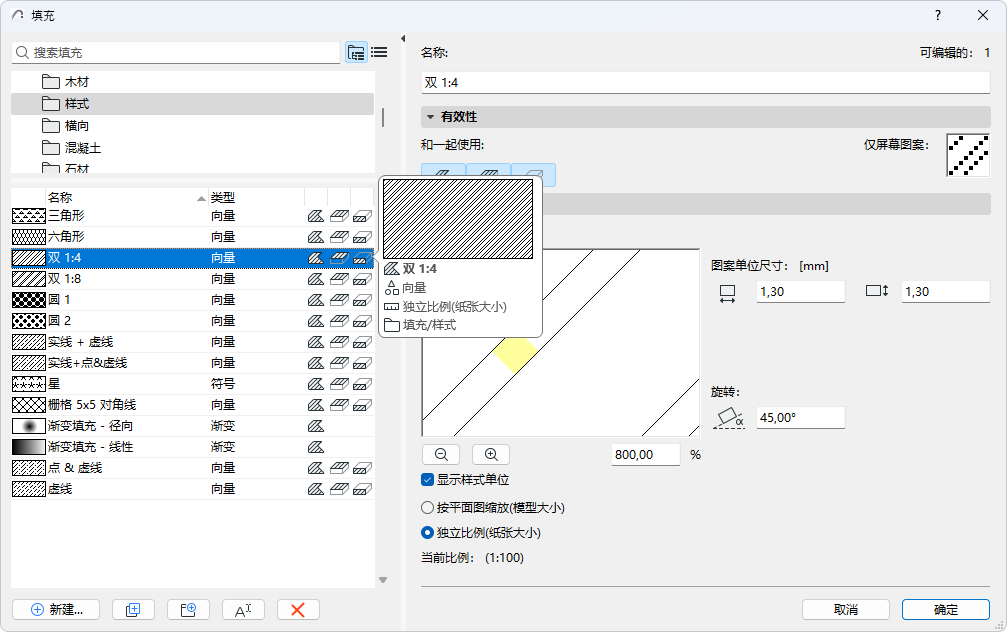Click the cover fill icon in 虚线 row
The height and width of the screenshot is (632, 1007).
[339, 489]
